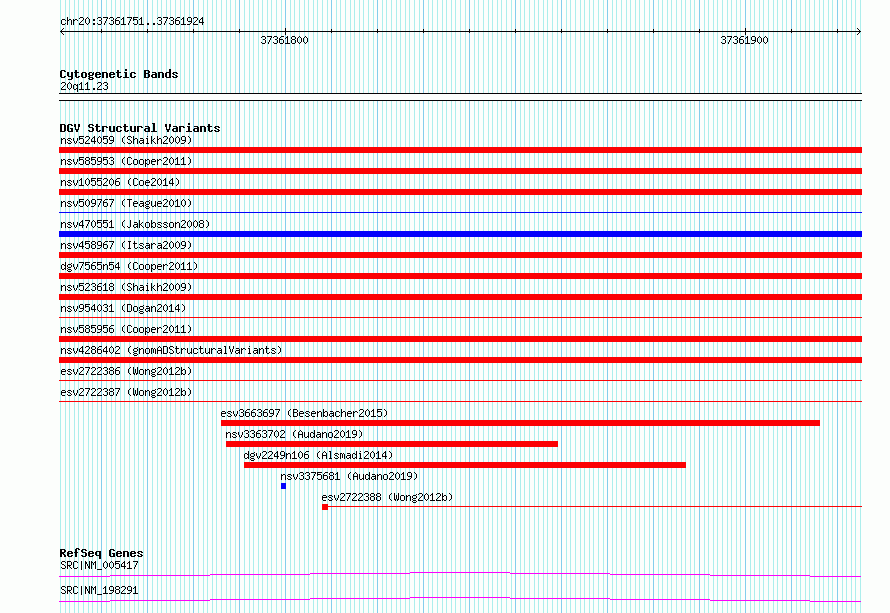Screen dimensions: 890x613
Task: Select the red bar for esv3663697
Action: (520, 423)
